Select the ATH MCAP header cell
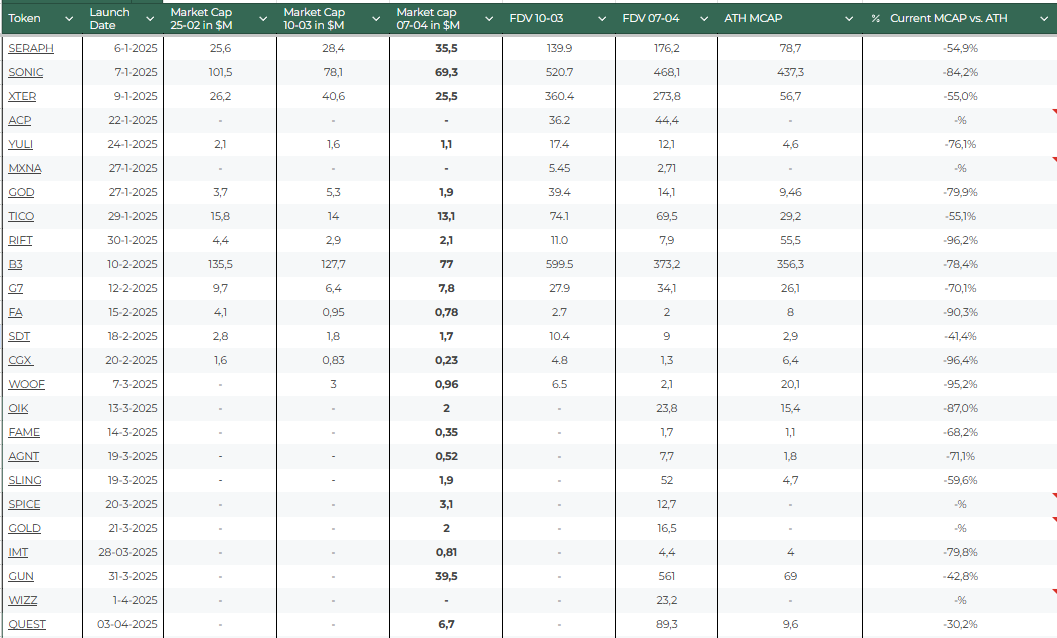The width and height of the screenshot is (1057, 638). pos(790,19)
